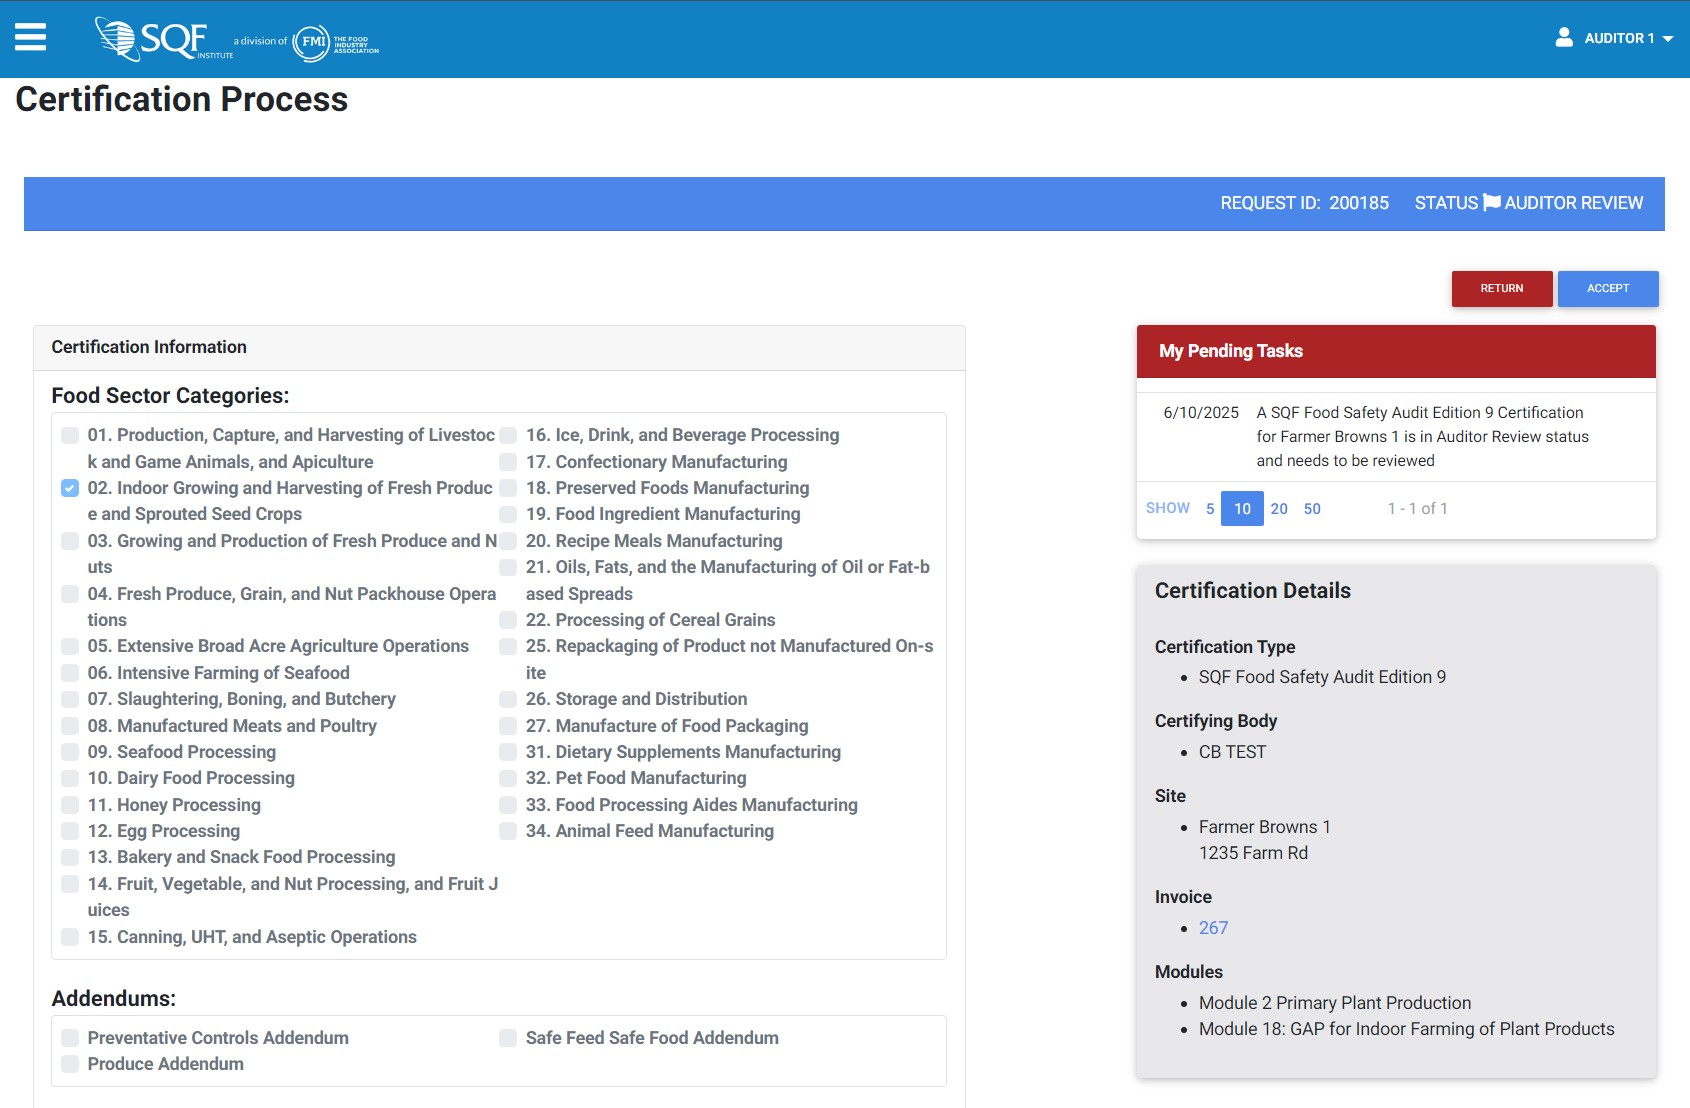Click the Auditor 1 user profile icon
Screen dimensions: 1690x1108
tap(1564, 38)
